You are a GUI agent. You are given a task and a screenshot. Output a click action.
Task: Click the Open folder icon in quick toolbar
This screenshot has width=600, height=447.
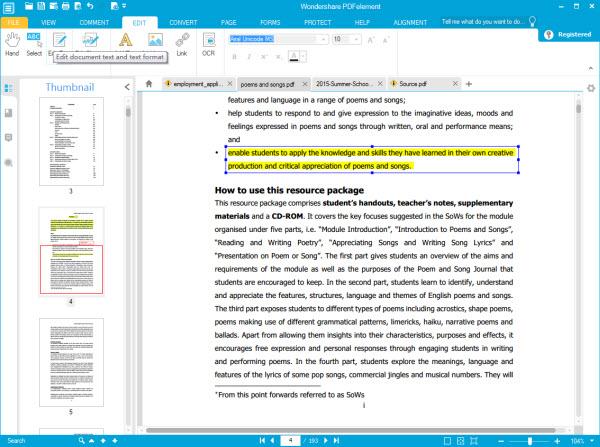coord(29,6)
